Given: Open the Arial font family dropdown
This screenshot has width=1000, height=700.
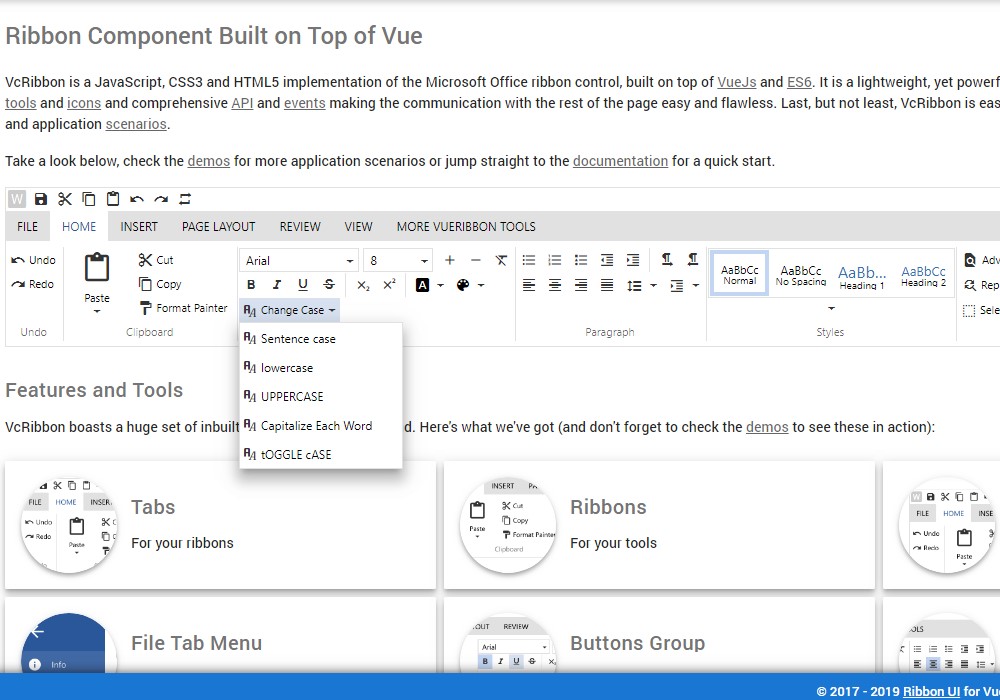Looking at the screenshot, I should point(299,260).
